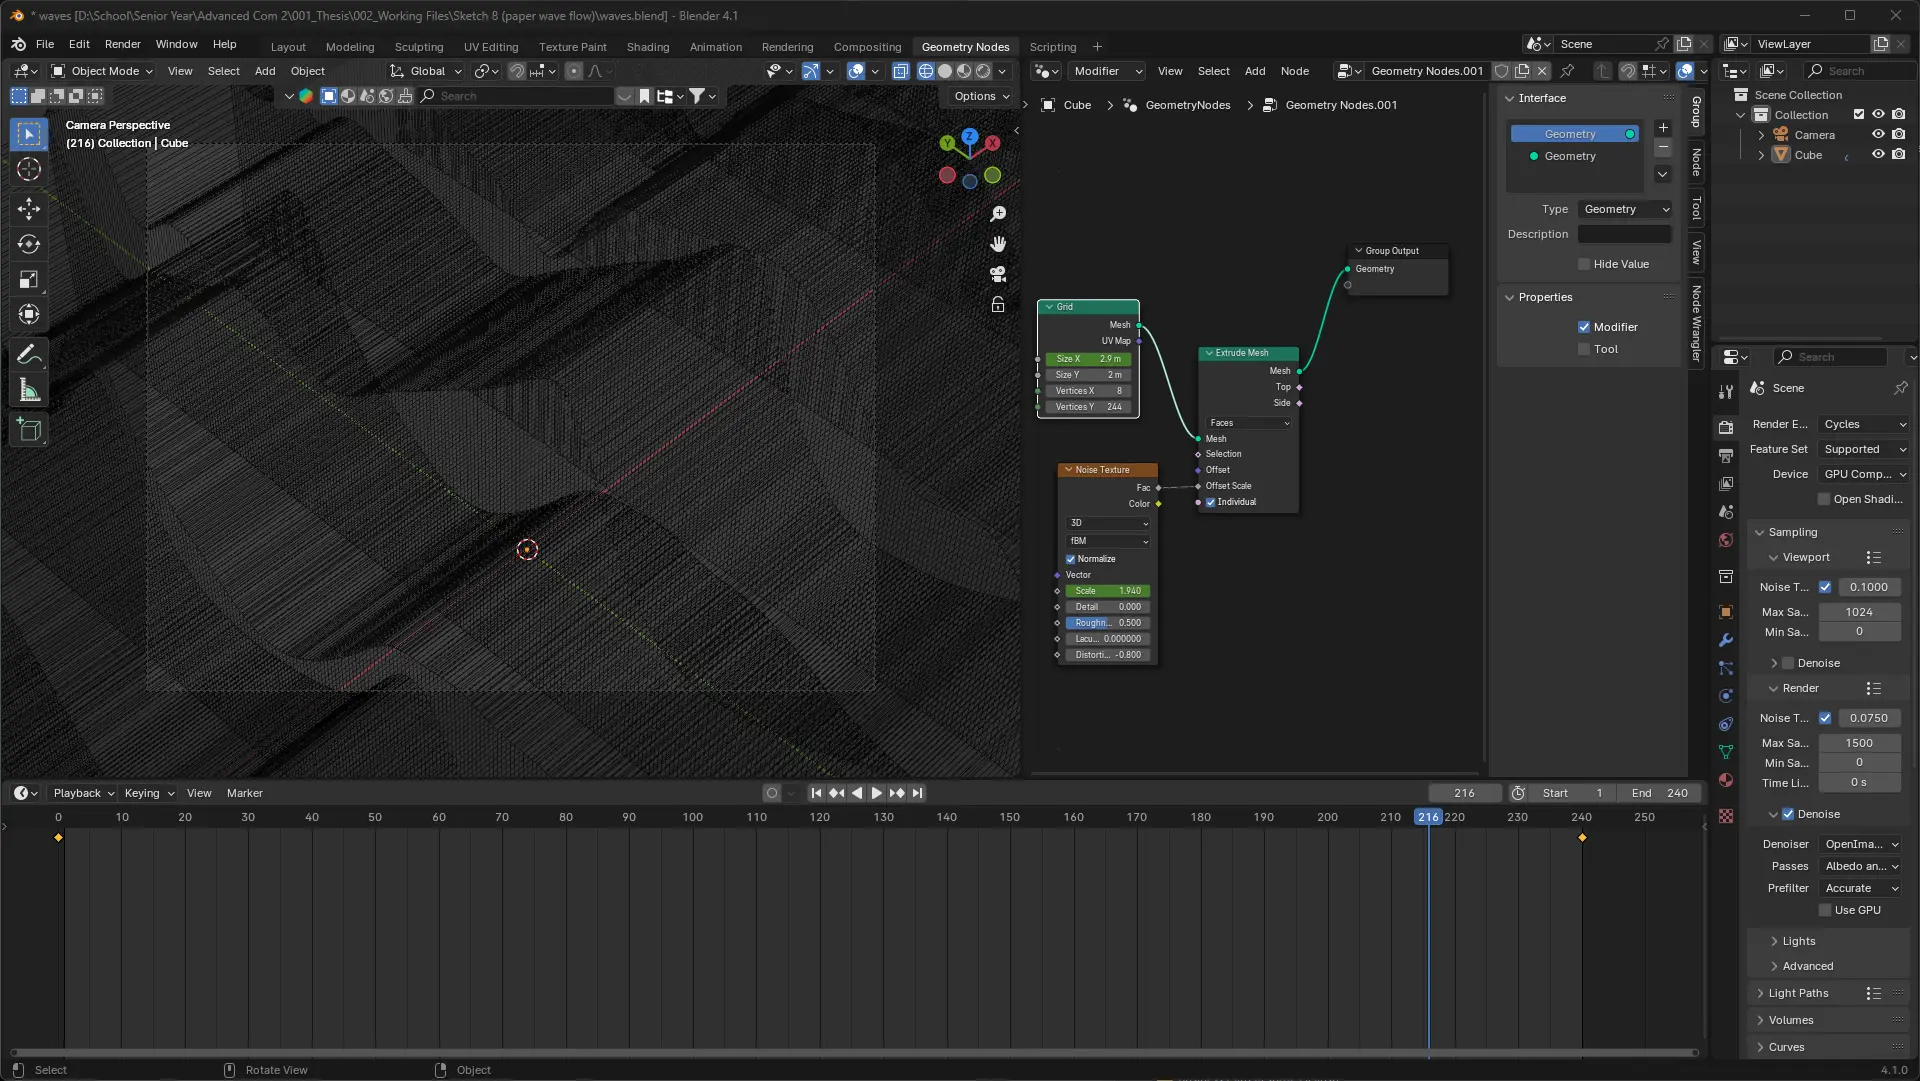Open the Render menu
This screenshot has height=1081, width=1920.
pos(122,44)
